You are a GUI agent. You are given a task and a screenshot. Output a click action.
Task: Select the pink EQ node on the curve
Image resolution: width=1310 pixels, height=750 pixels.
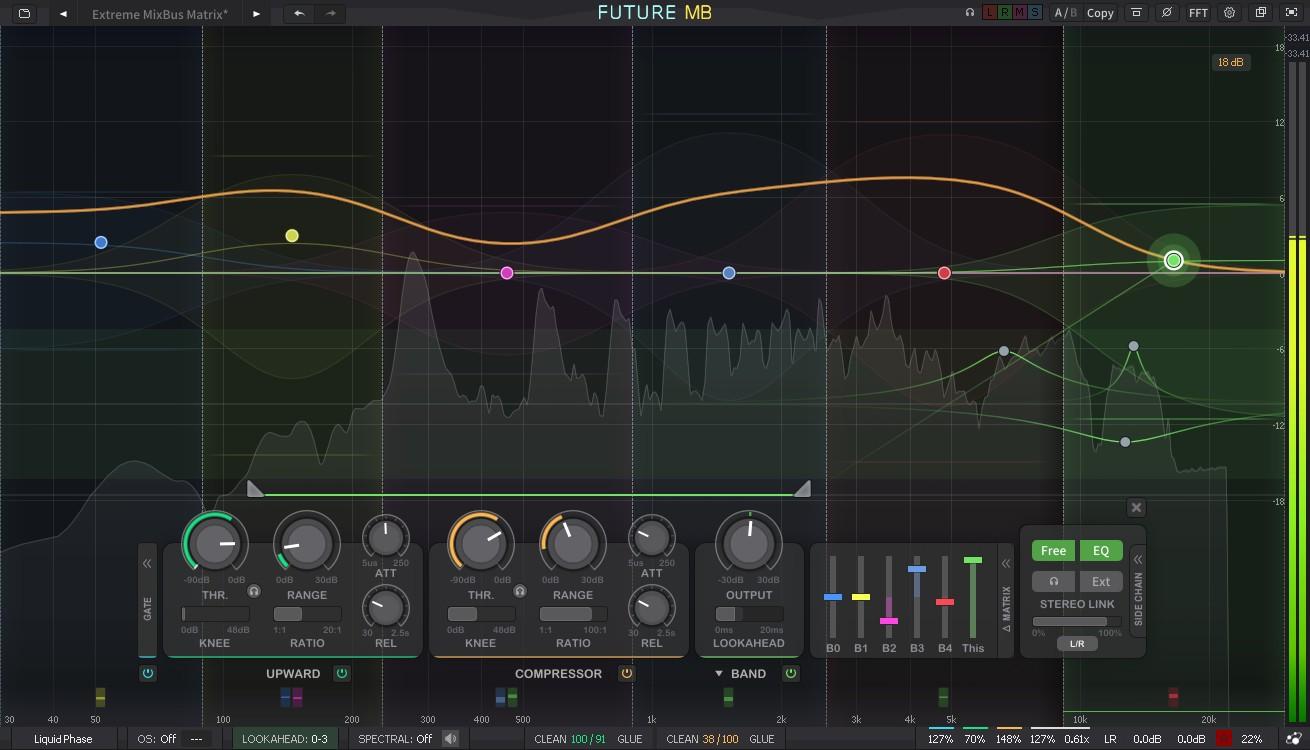click(x=506, y=272)
